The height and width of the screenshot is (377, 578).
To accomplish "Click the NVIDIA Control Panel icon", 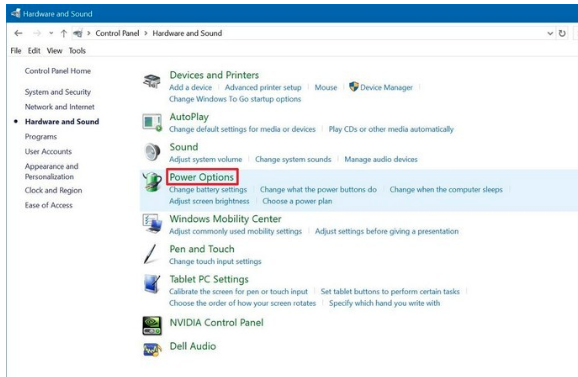I will [152, 325].
